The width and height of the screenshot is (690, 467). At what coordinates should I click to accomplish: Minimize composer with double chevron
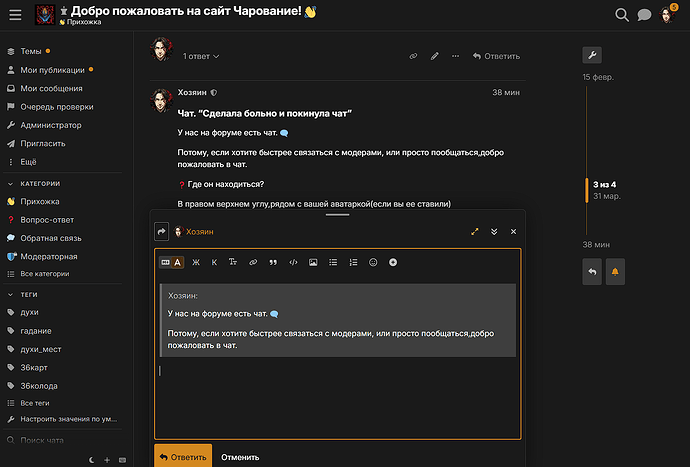[x=494, y=231]
